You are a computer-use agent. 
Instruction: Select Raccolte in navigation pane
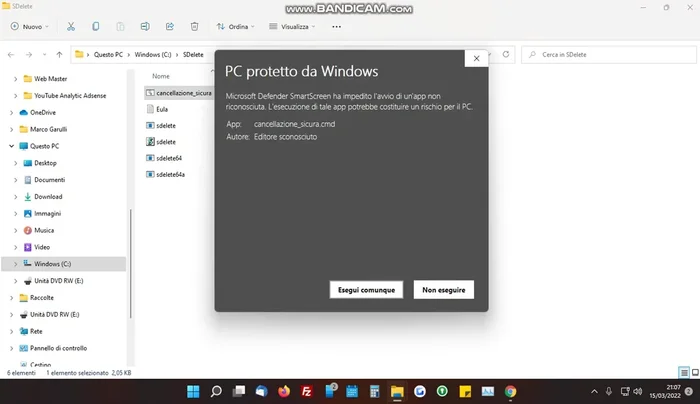(x=42, y=298)
